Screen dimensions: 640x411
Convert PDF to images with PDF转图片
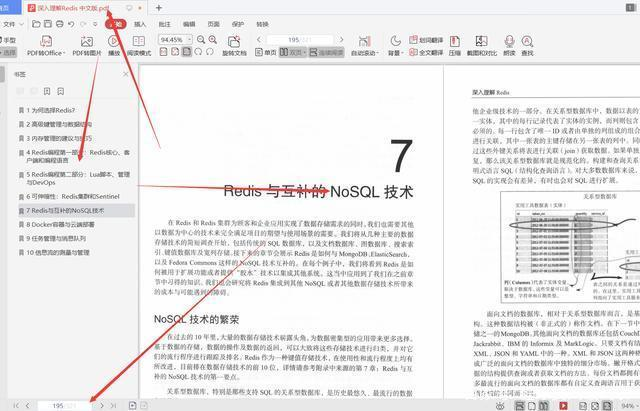87,45
